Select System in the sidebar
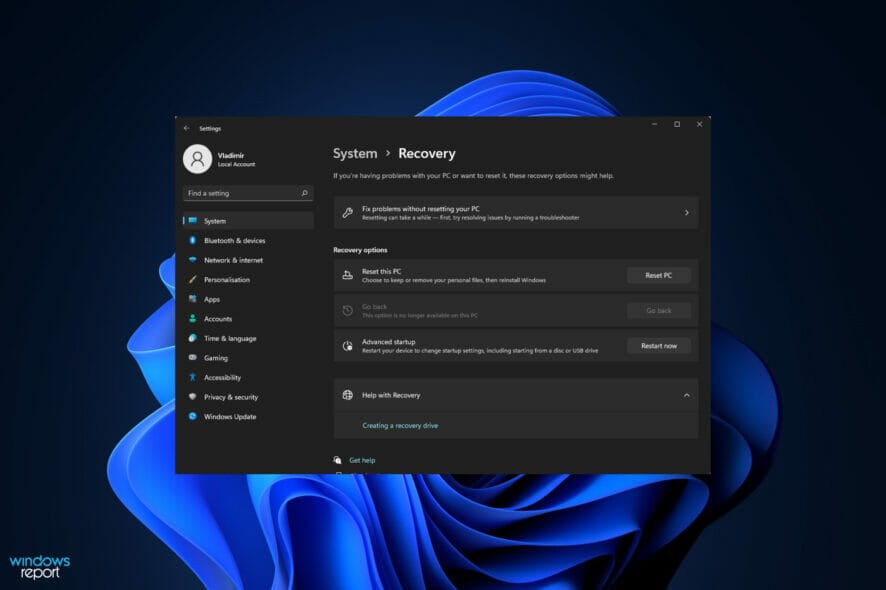The image size is (886, 590). [248, 221]
